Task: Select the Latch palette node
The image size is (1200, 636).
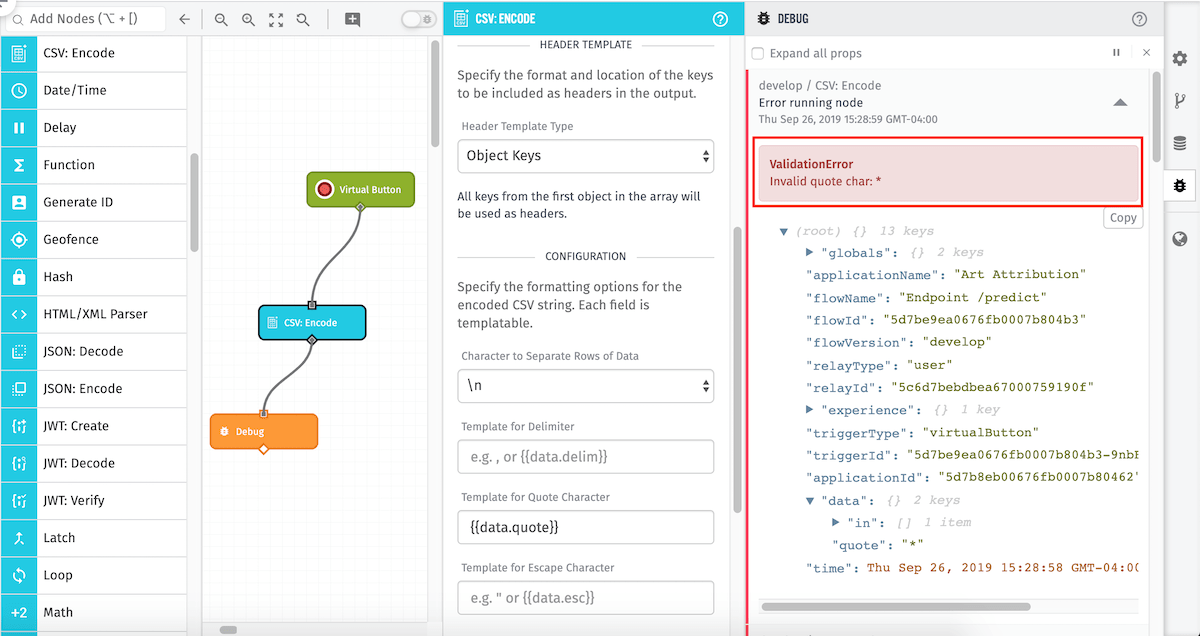Action: [x=94, y=538]
